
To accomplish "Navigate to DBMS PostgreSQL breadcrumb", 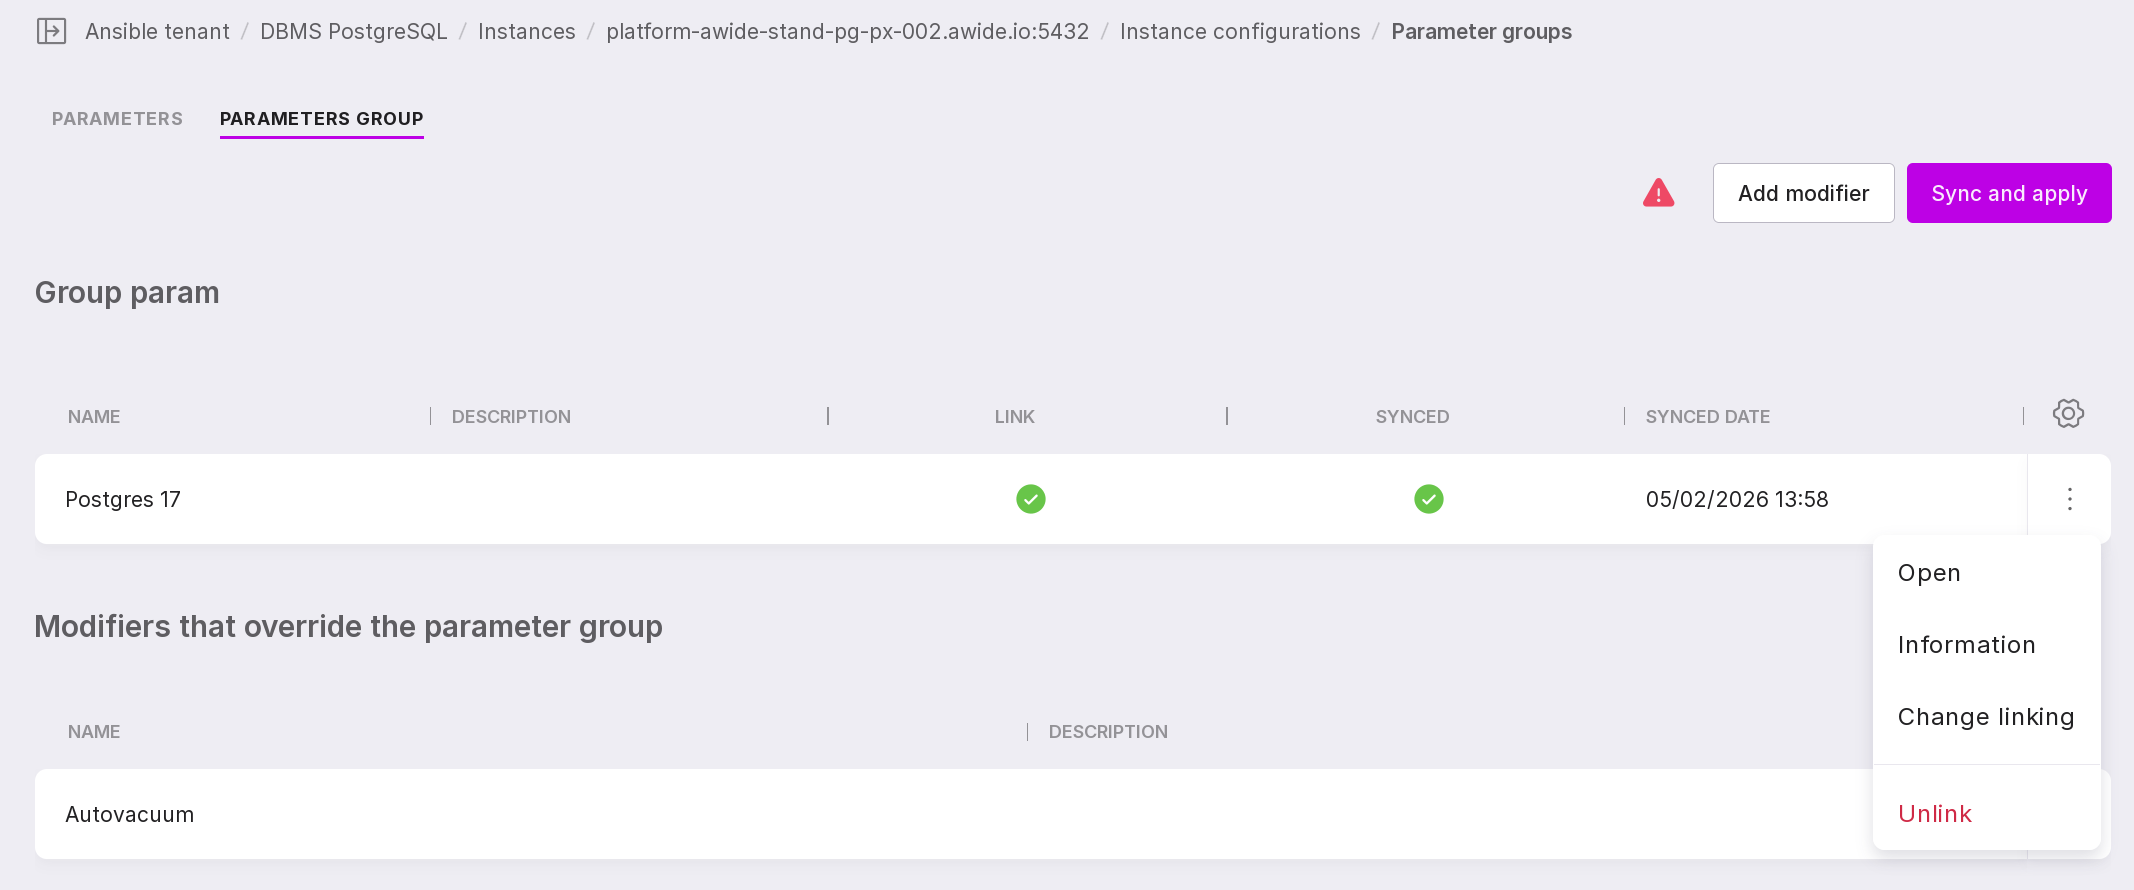I will (x=353, y=32).
